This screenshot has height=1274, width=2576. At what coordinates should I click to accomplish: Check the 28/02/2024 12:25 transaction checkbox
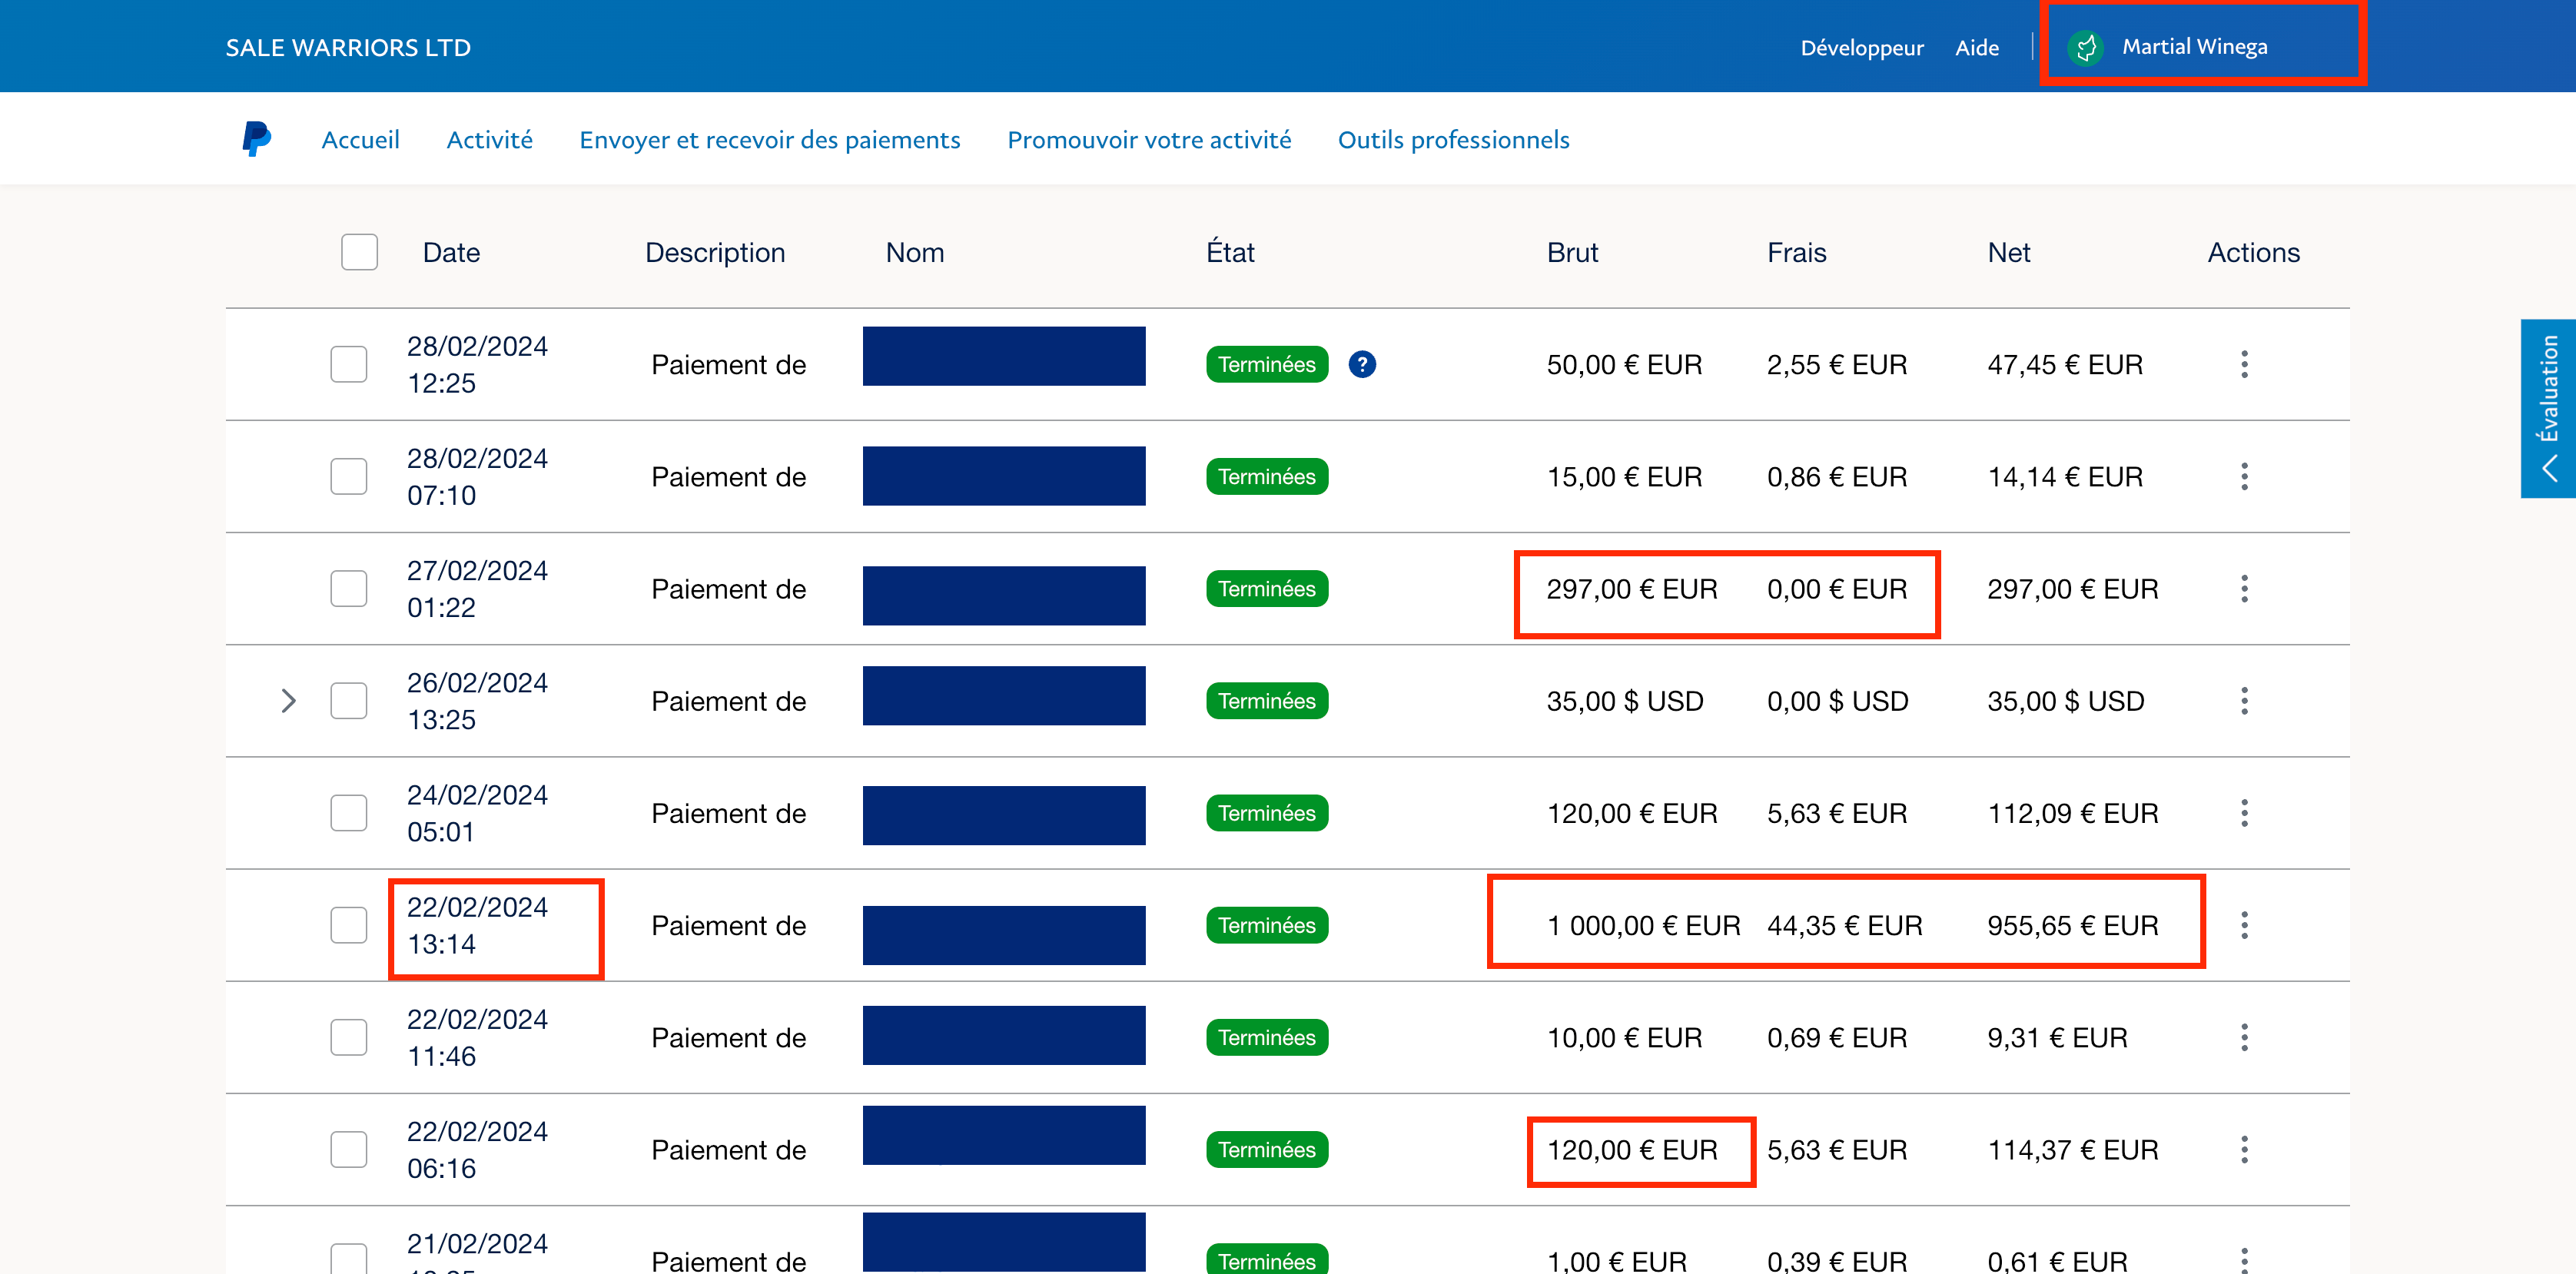(349, 364)
